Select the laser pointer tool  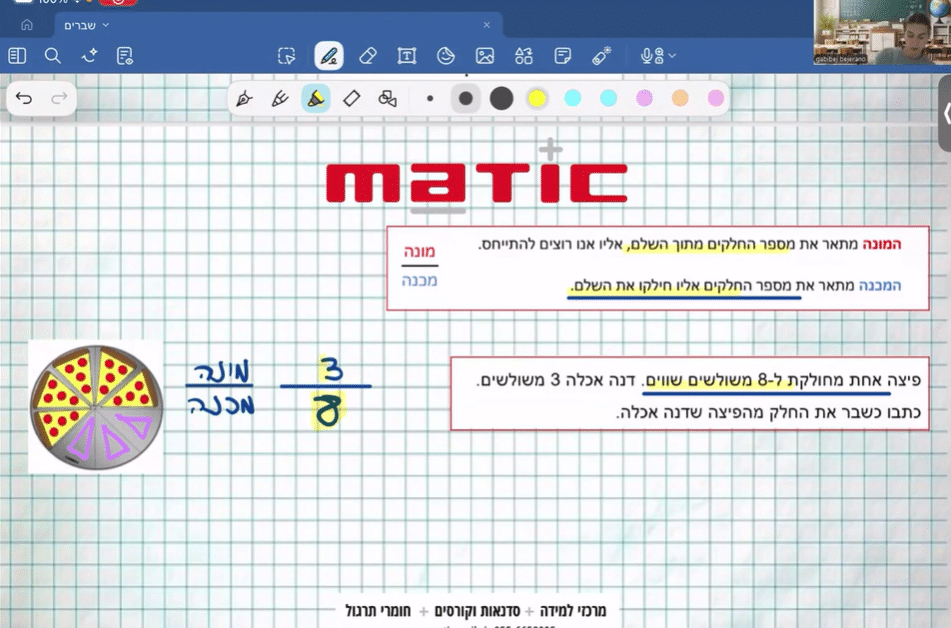pos(601,56)
